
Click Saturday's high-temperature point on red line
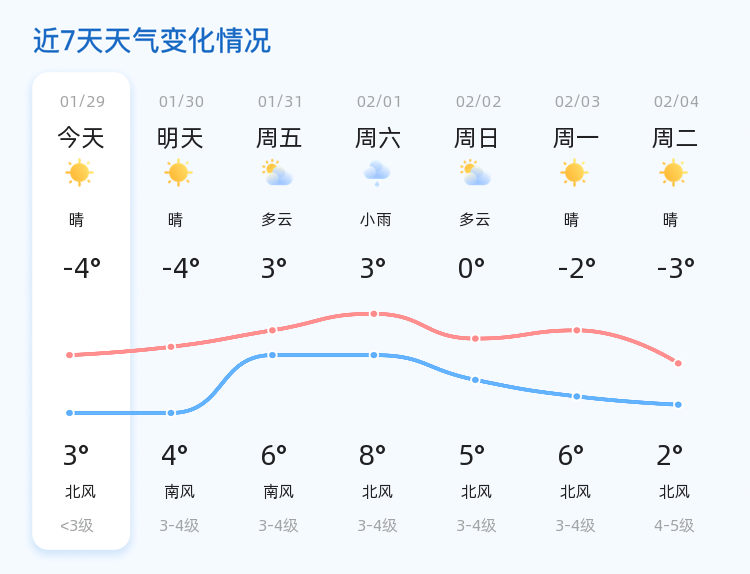click(x=374, y=314)
